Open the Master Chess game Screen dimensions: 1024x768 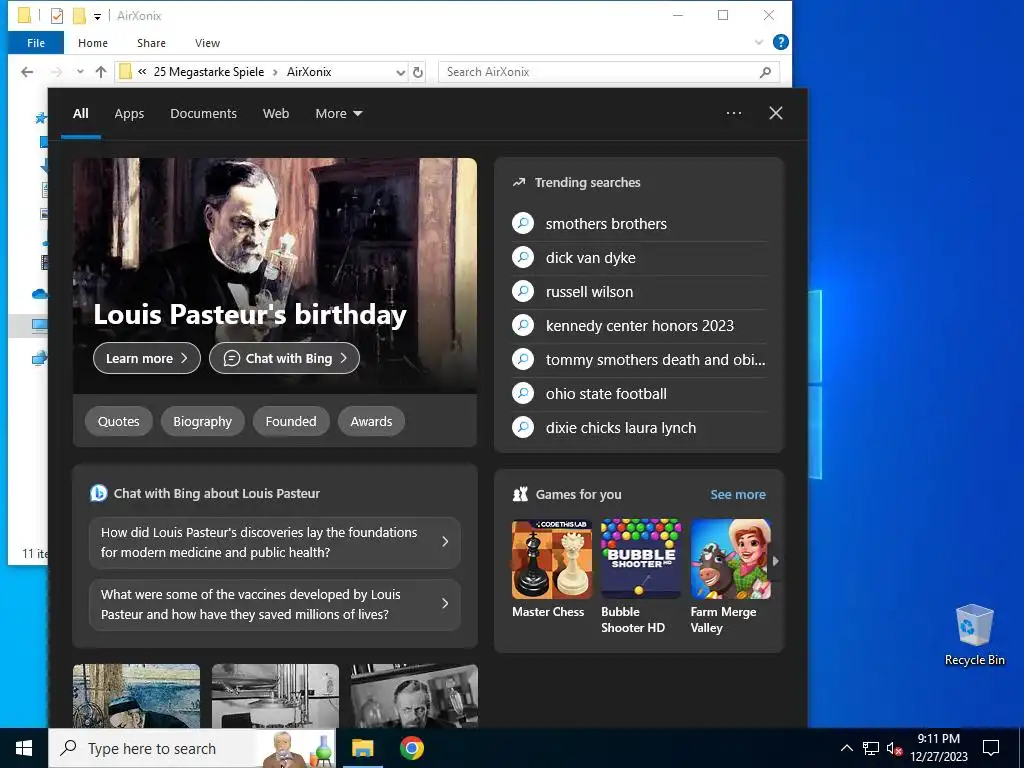pyautogui.click(x=552, y=569)
